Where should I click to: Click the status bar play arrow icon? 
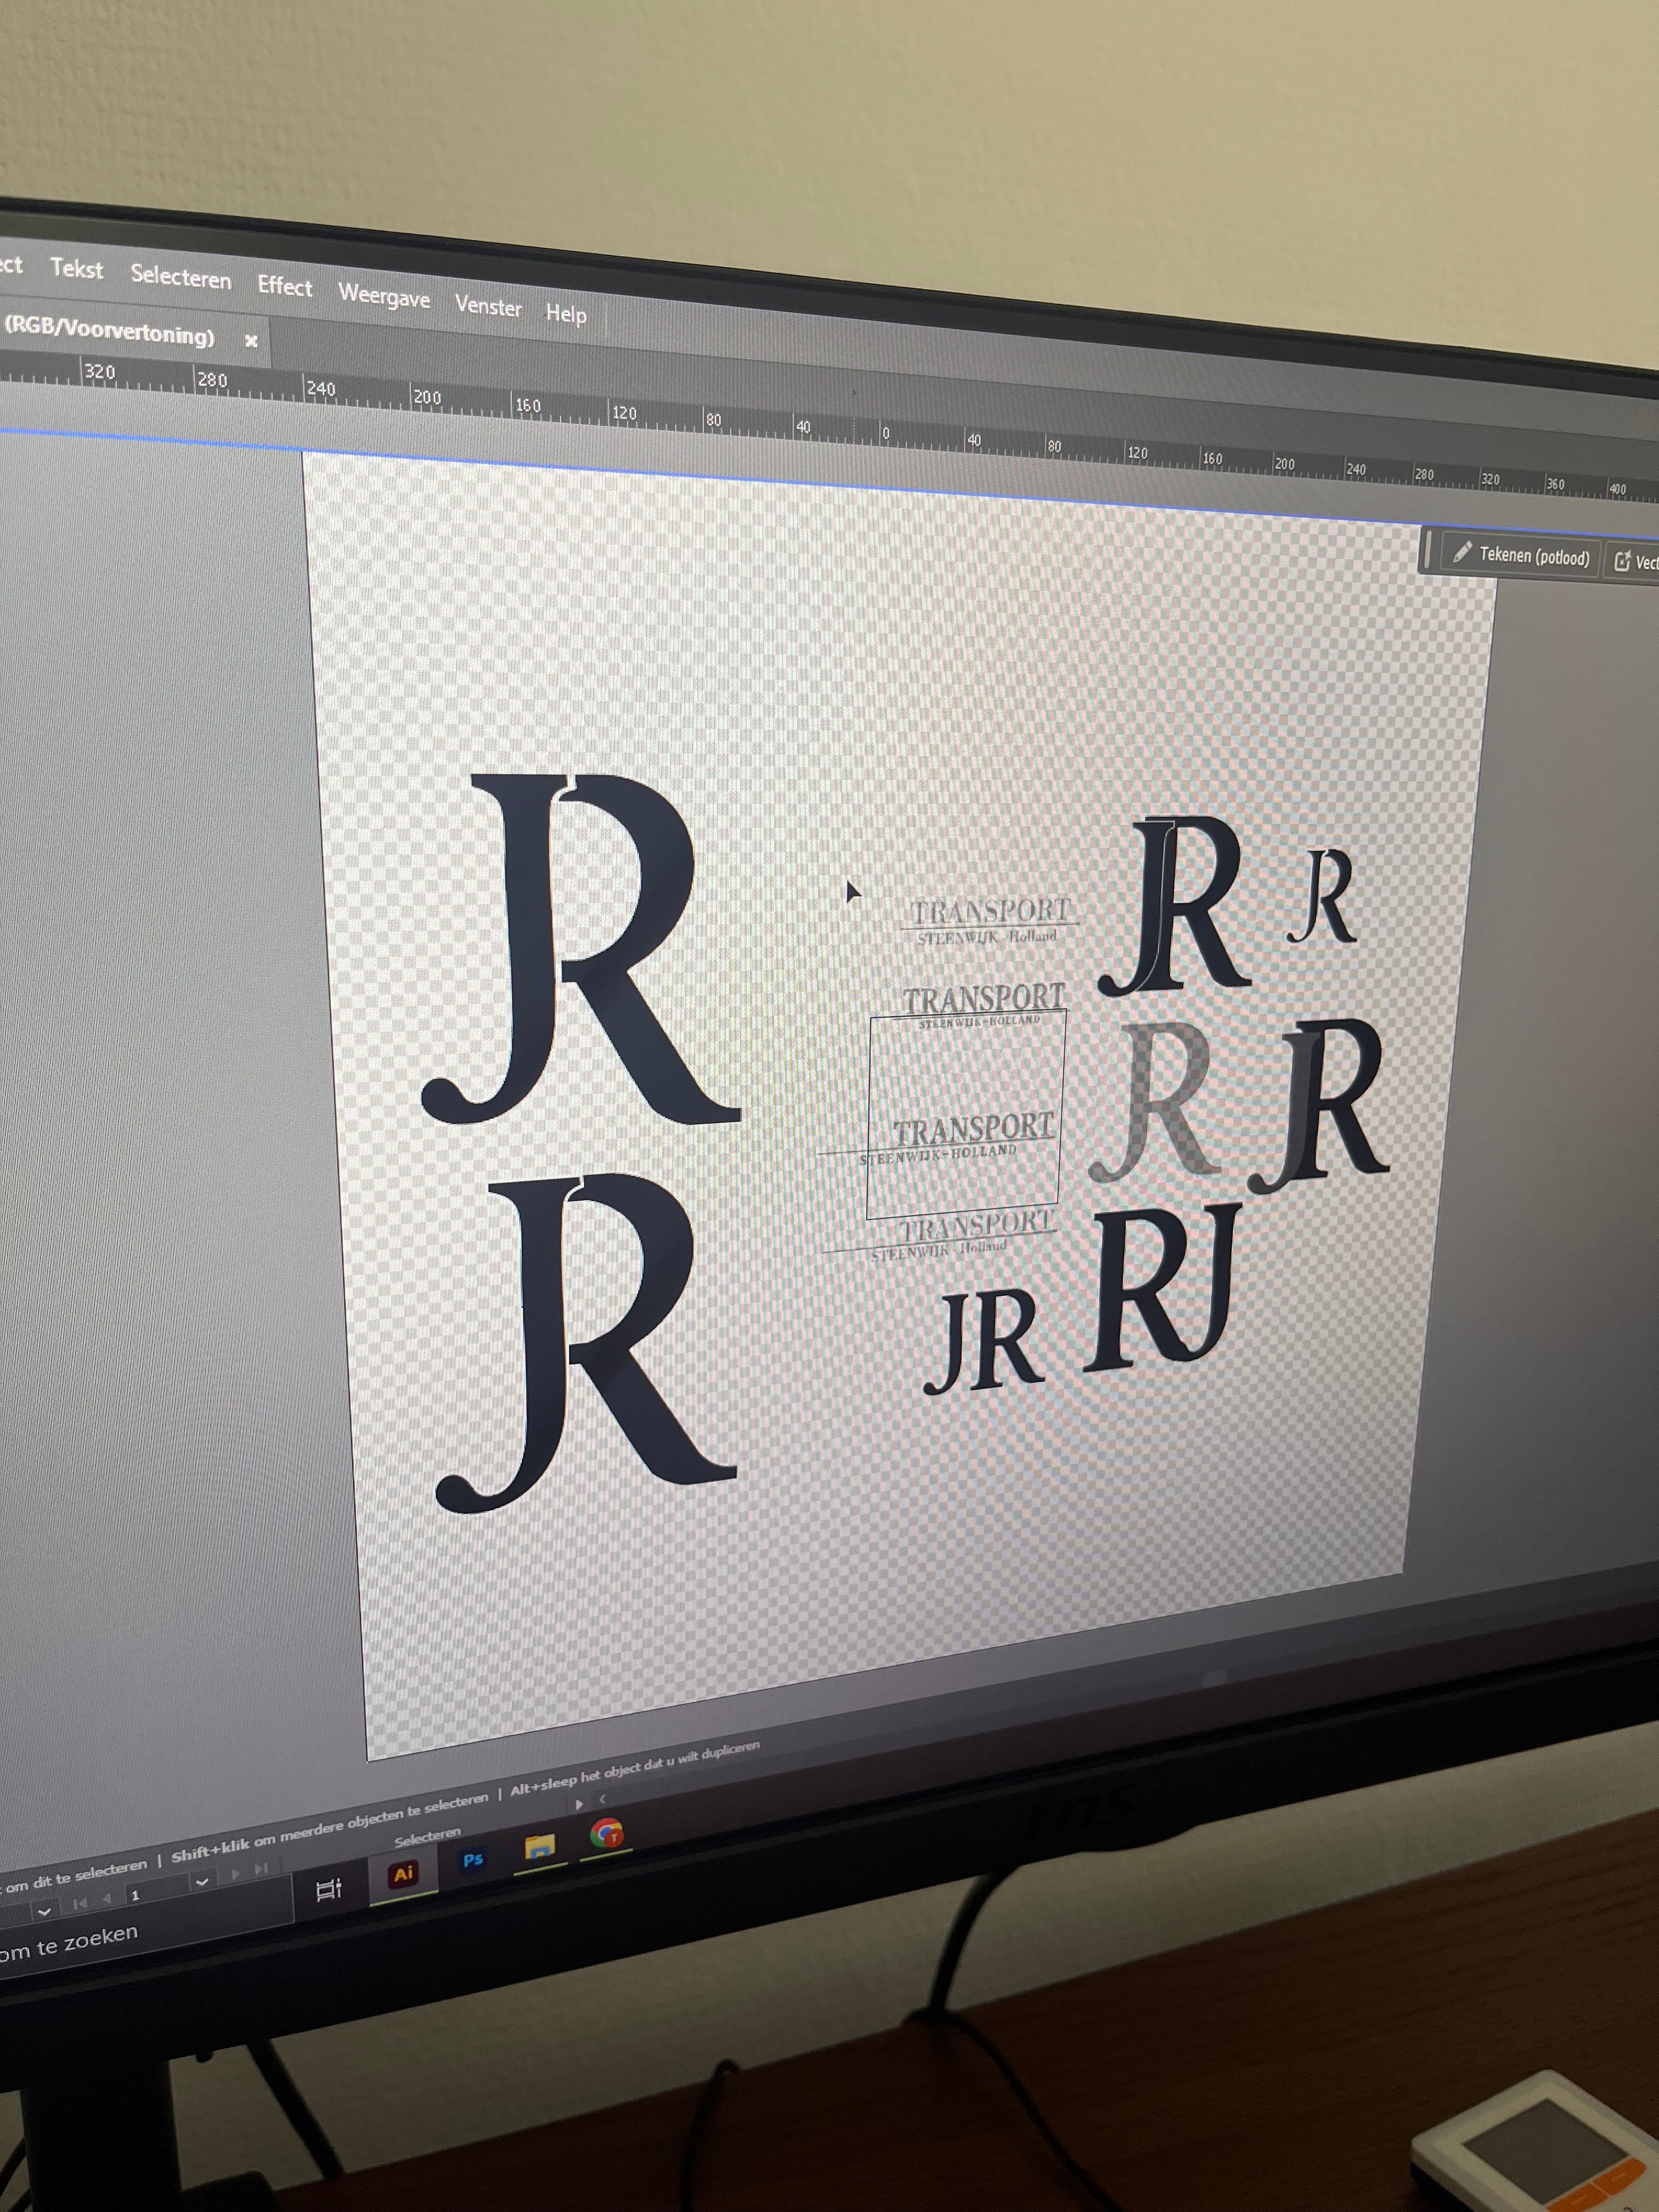point(578,1805)
